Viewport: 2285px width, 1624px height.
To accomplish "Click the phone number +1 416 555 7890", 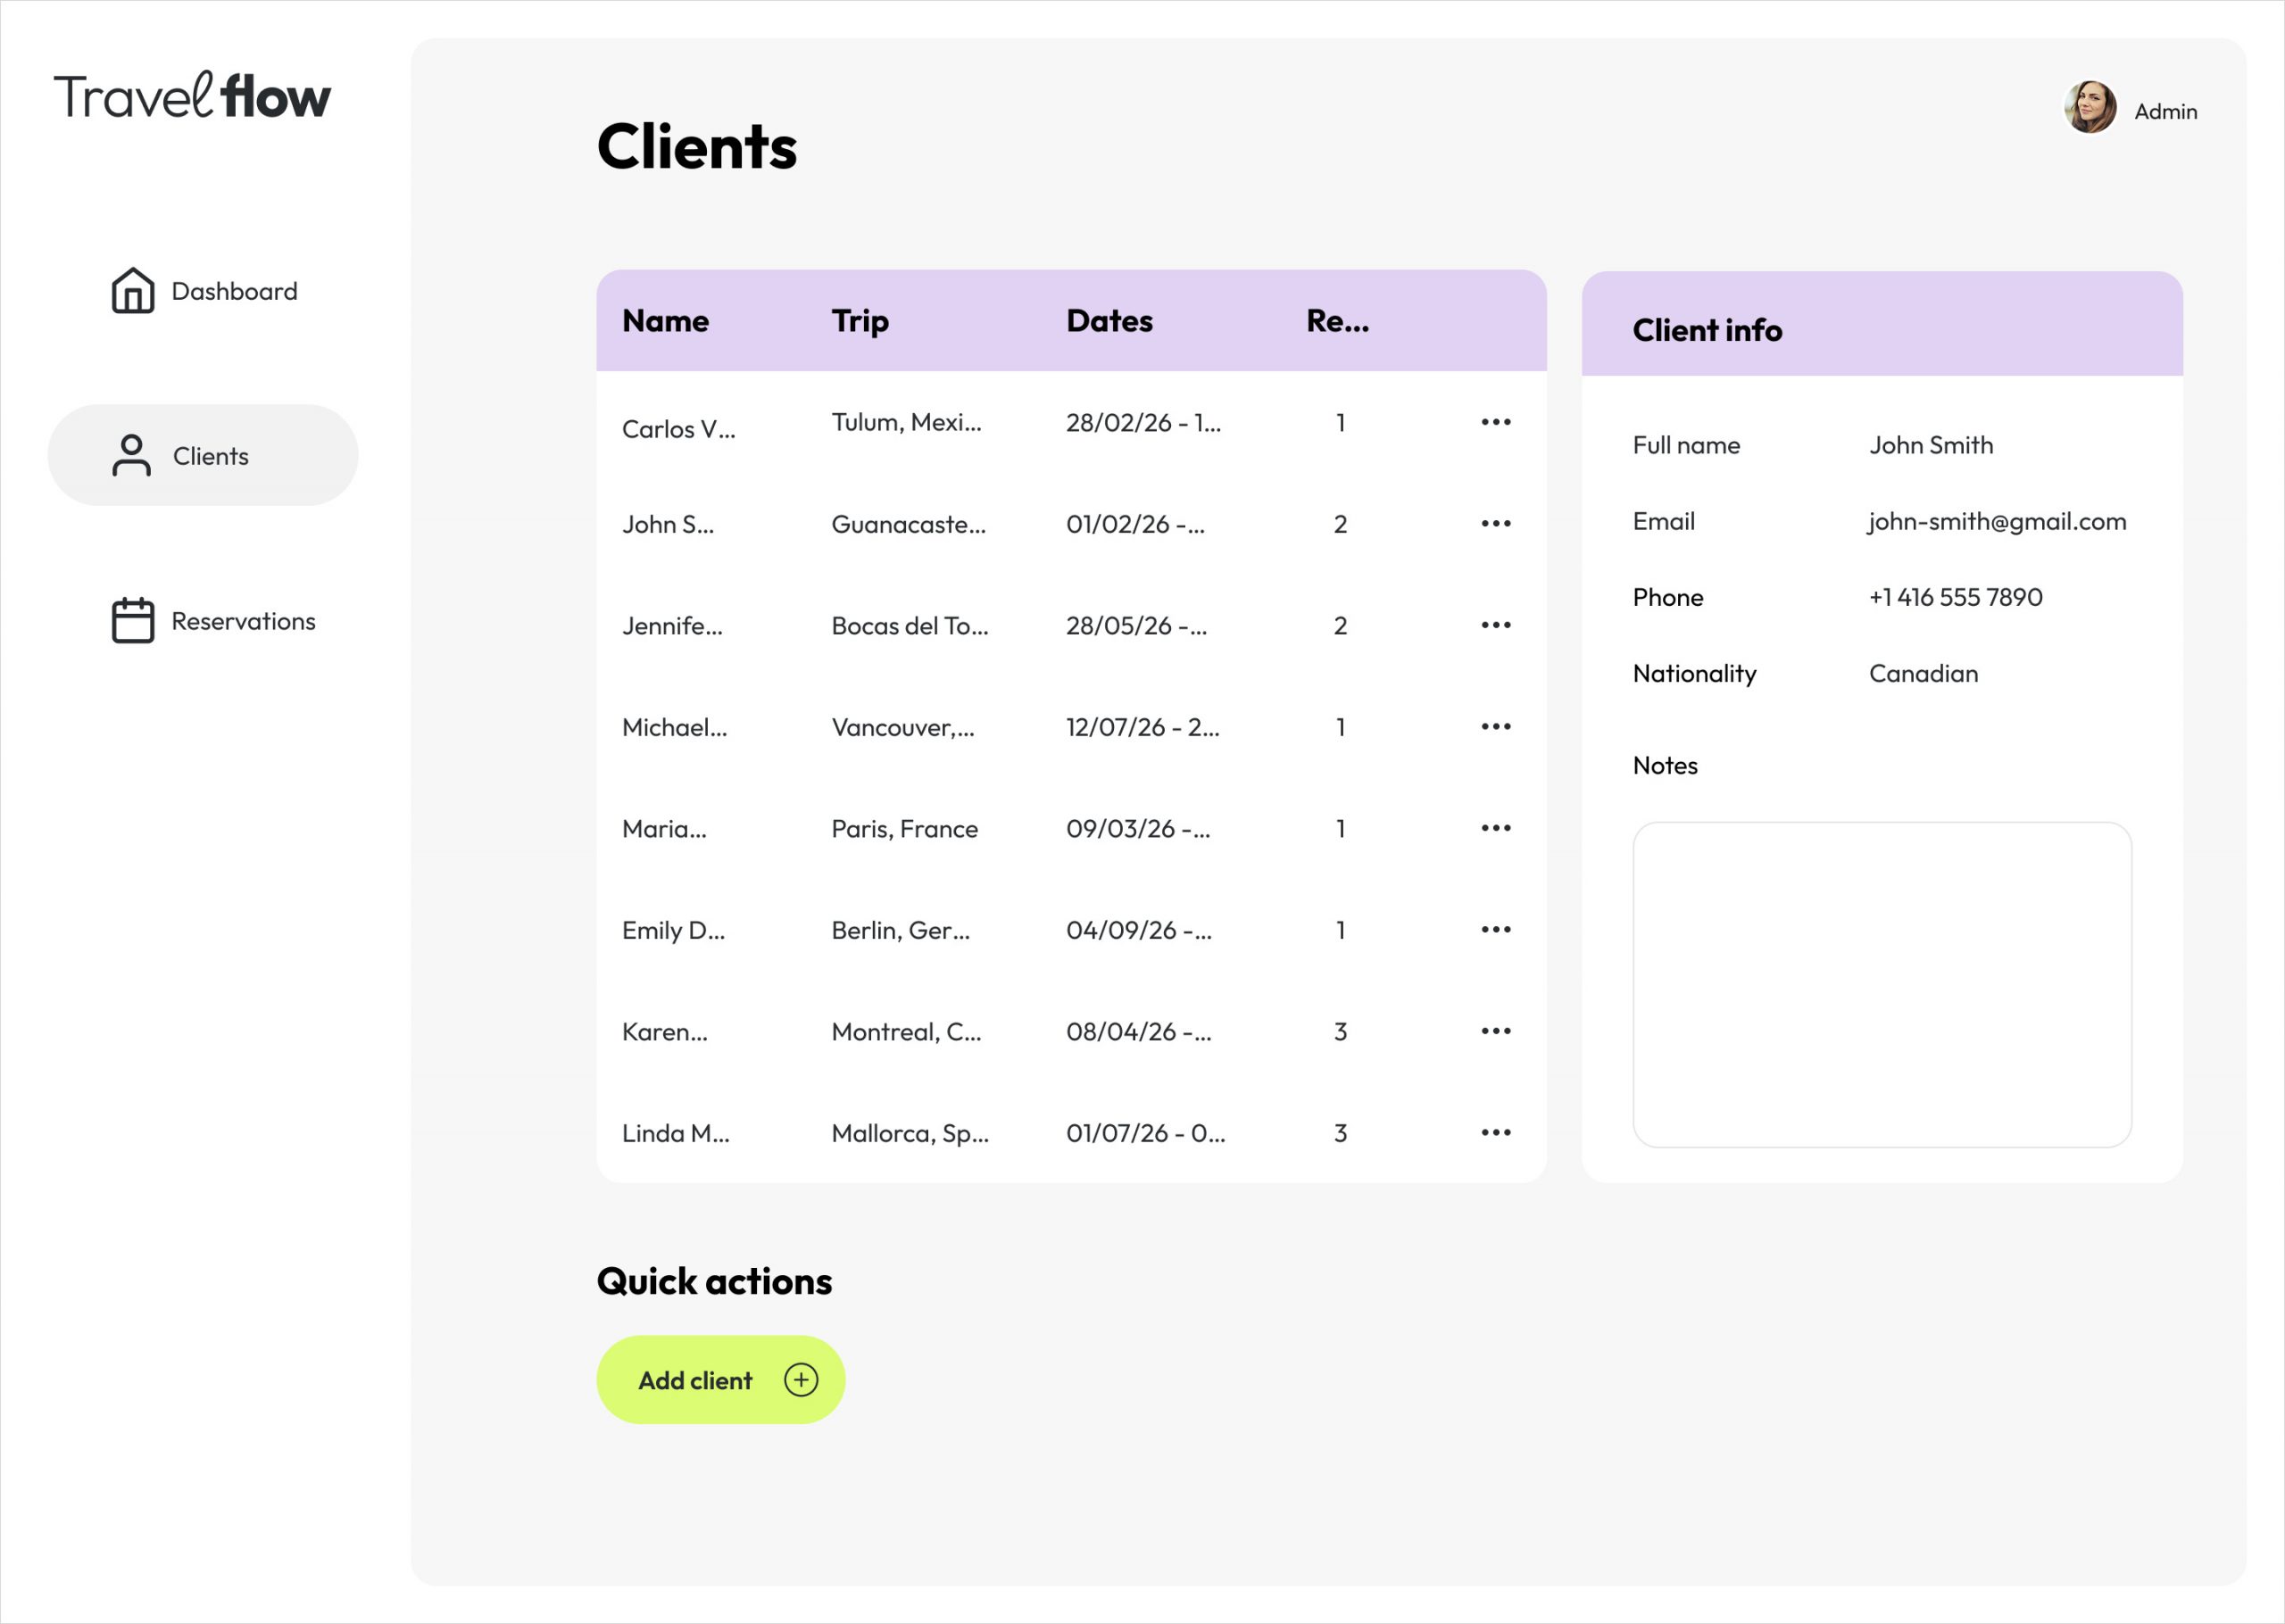I will coord(1955,597).
